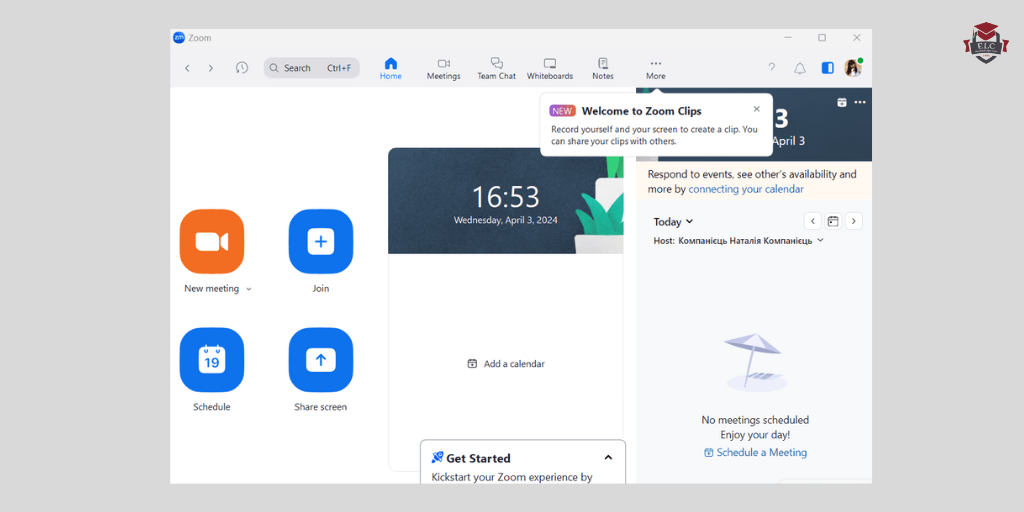
Task: Click the Wednesday, April 3, 2024 date
Action: point(505,221)
